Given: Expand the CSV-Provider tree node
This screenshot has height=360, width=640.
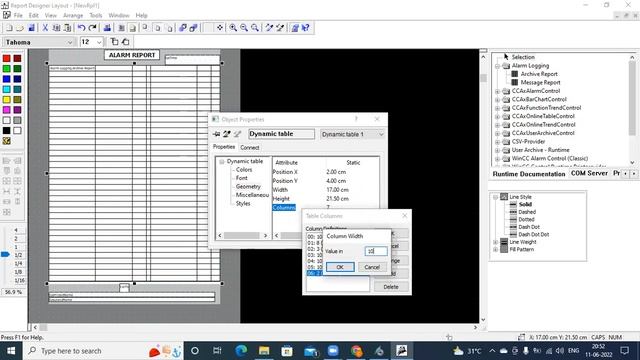Looking at the screenshot, I should (497, 142).
